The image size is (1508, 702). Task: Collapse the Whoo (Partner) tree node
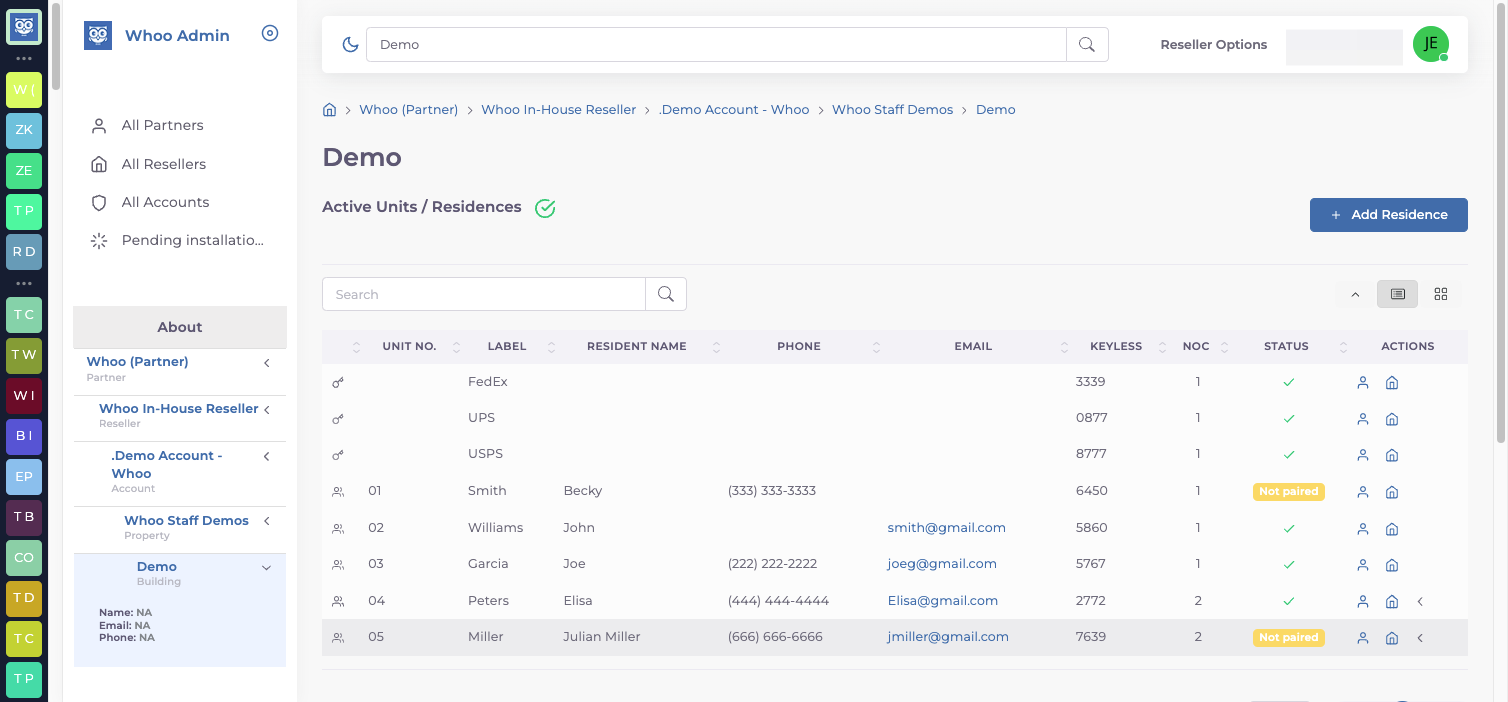(x=267, y=363)
